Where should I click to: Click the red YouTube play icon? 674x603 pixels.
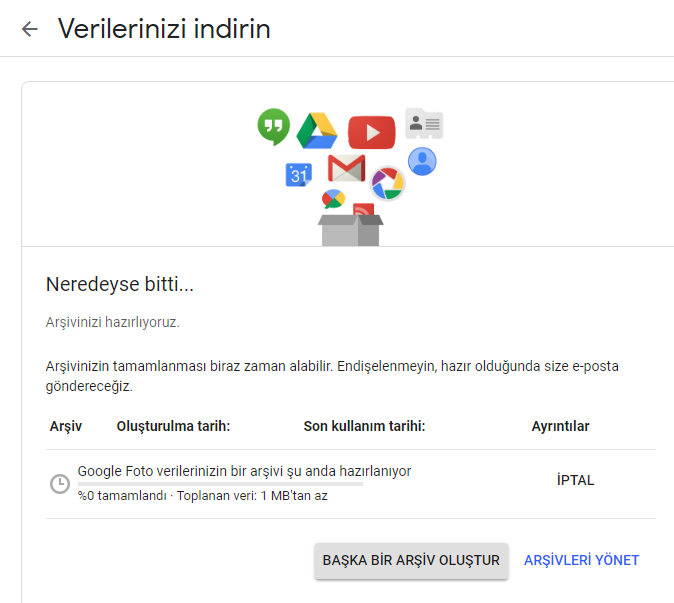(x=371, y=132)
